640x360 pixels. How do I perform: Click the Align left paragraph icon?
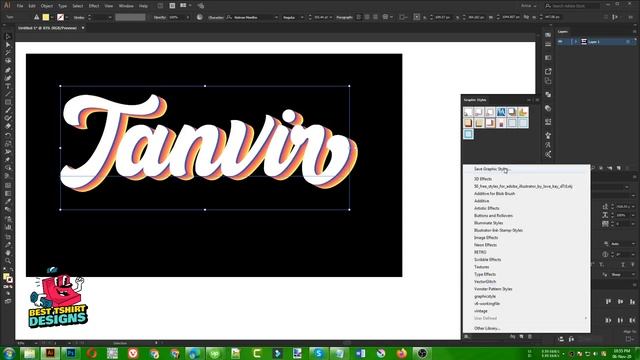pos(359,17)
